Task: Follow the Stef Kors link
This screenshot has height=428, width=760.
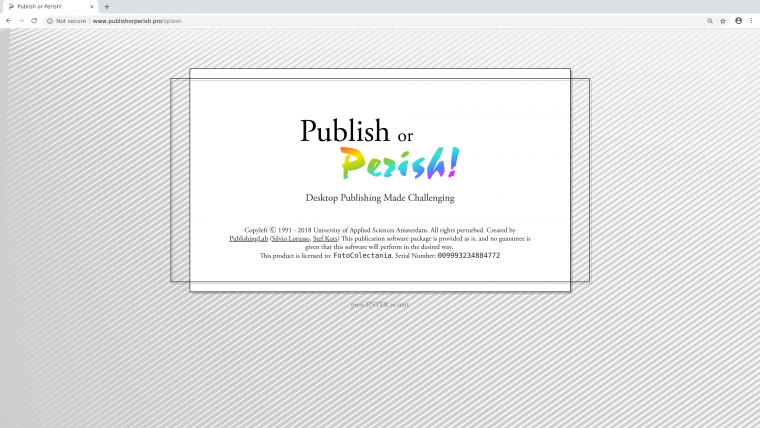Action: pyautogui.click(x=325, y=239)
